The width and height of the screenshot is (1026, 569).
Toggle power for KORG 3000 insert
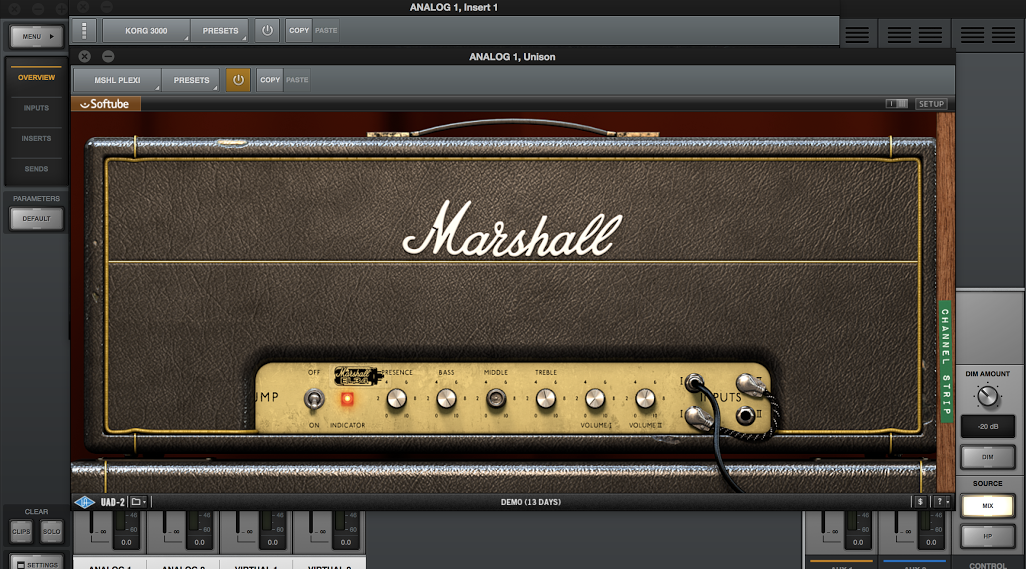(267, 31)
